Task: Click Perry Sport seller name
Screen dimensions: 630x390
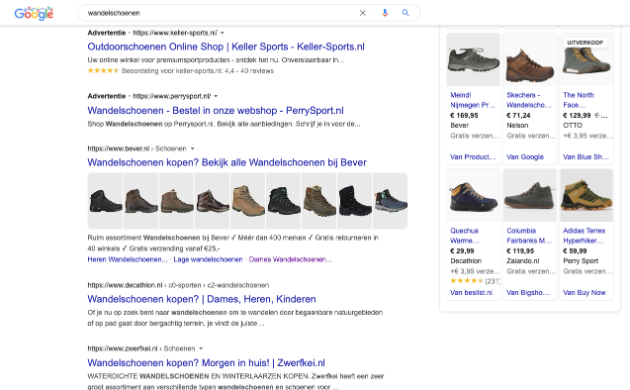Action: [581, 261]
